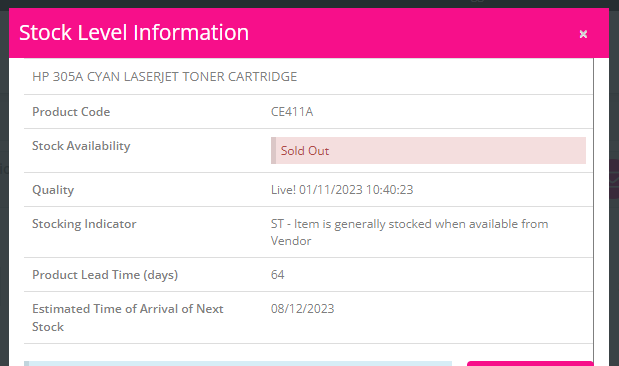Click the Sold Out availability badge
Image resolution: width=619 pixels, height=366 pixels.
pyautogui.click(x=428, y=150)
